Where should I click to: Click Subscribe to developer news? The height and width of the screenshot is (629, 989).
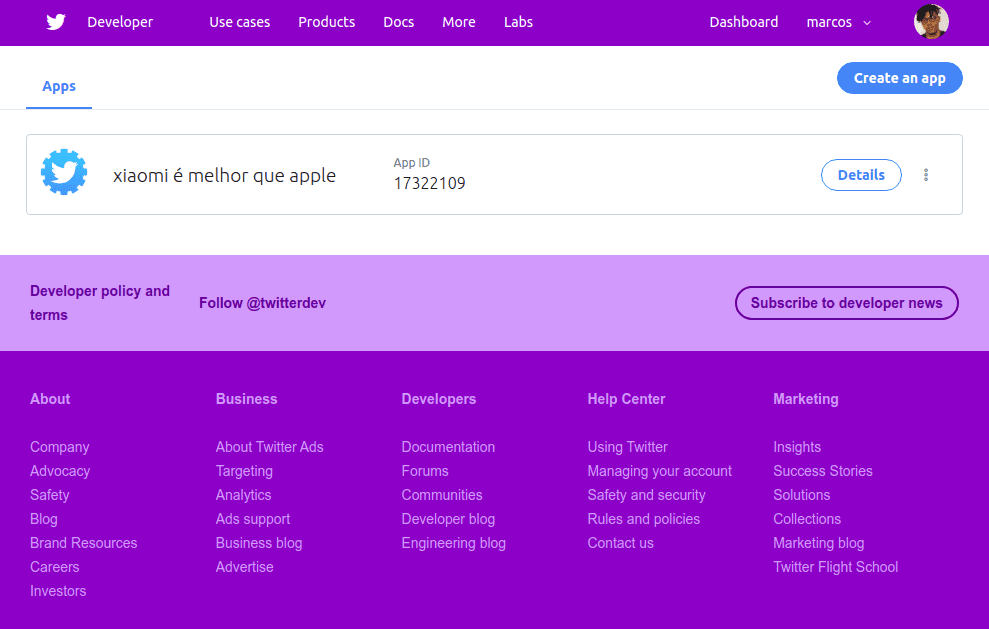tap(846, 303)
